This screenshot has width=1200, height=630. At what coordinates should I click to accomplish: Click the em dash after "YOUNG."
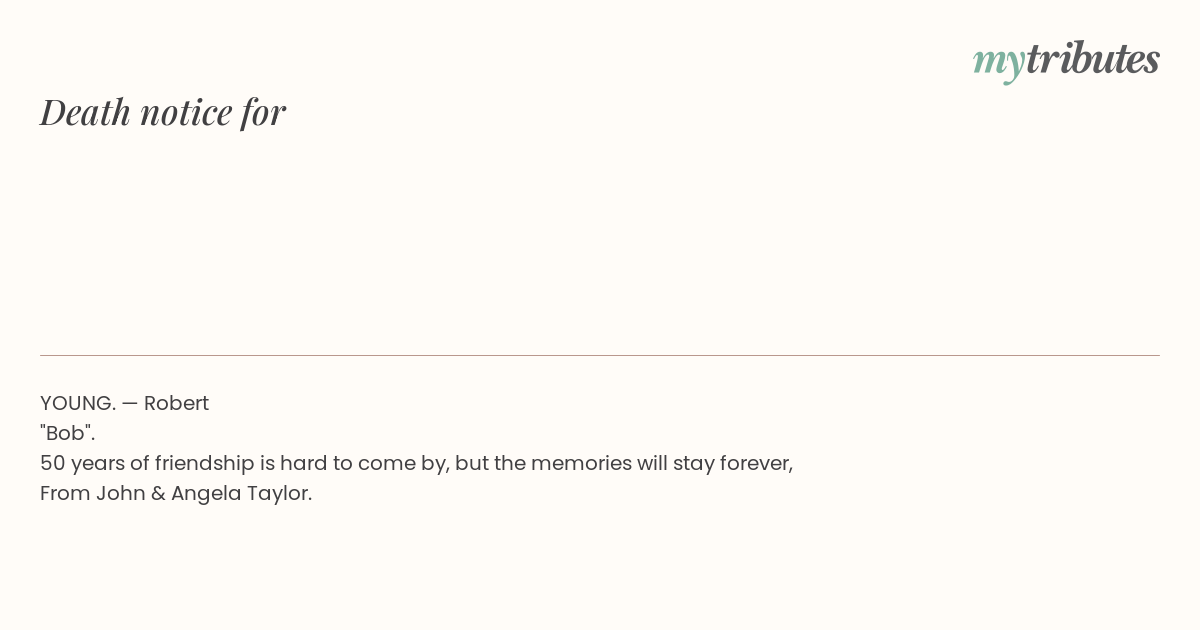(130, 403)
